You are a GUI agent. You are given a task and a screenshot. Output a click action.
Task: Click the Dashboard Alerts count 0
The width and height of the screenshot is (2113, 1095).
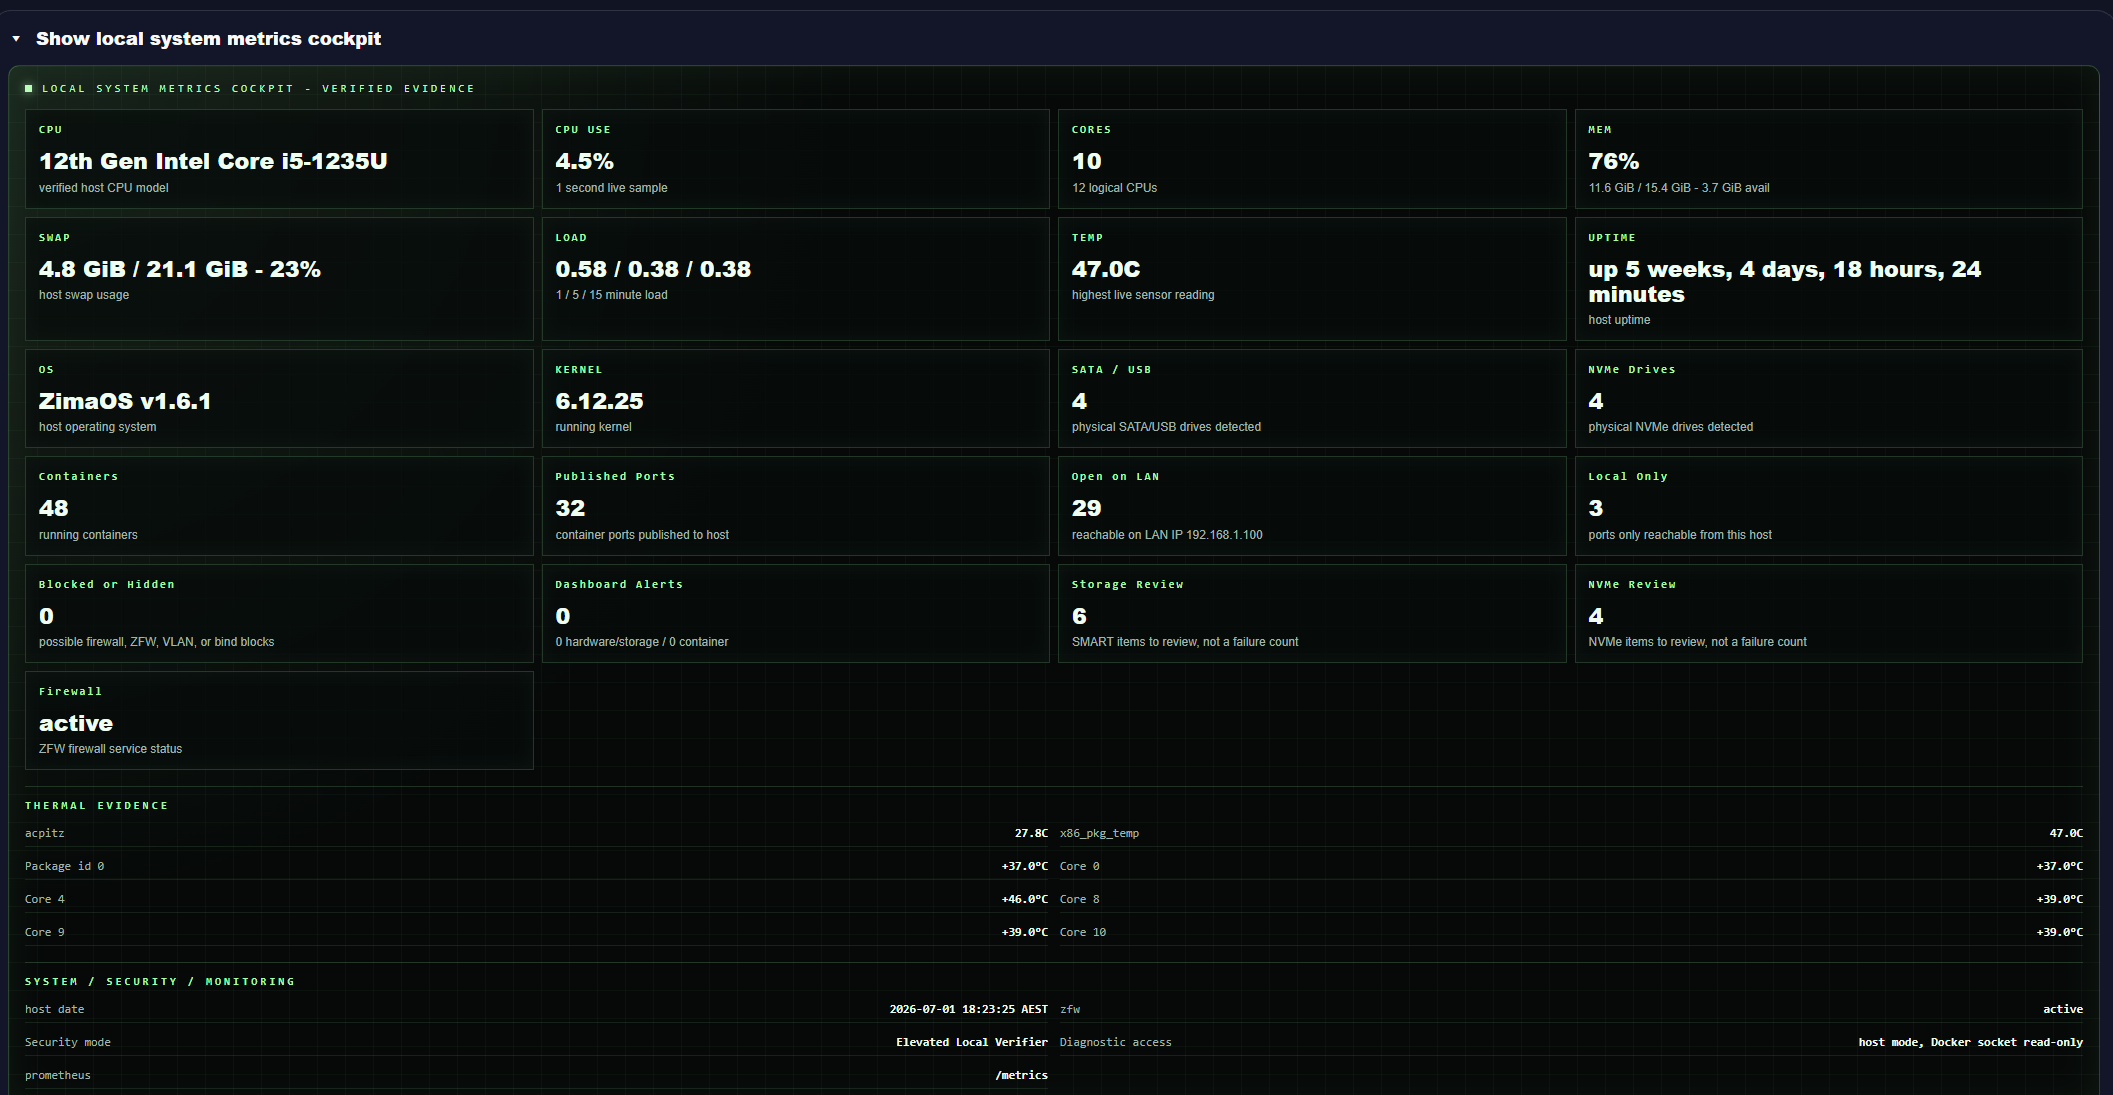point(563,616)
